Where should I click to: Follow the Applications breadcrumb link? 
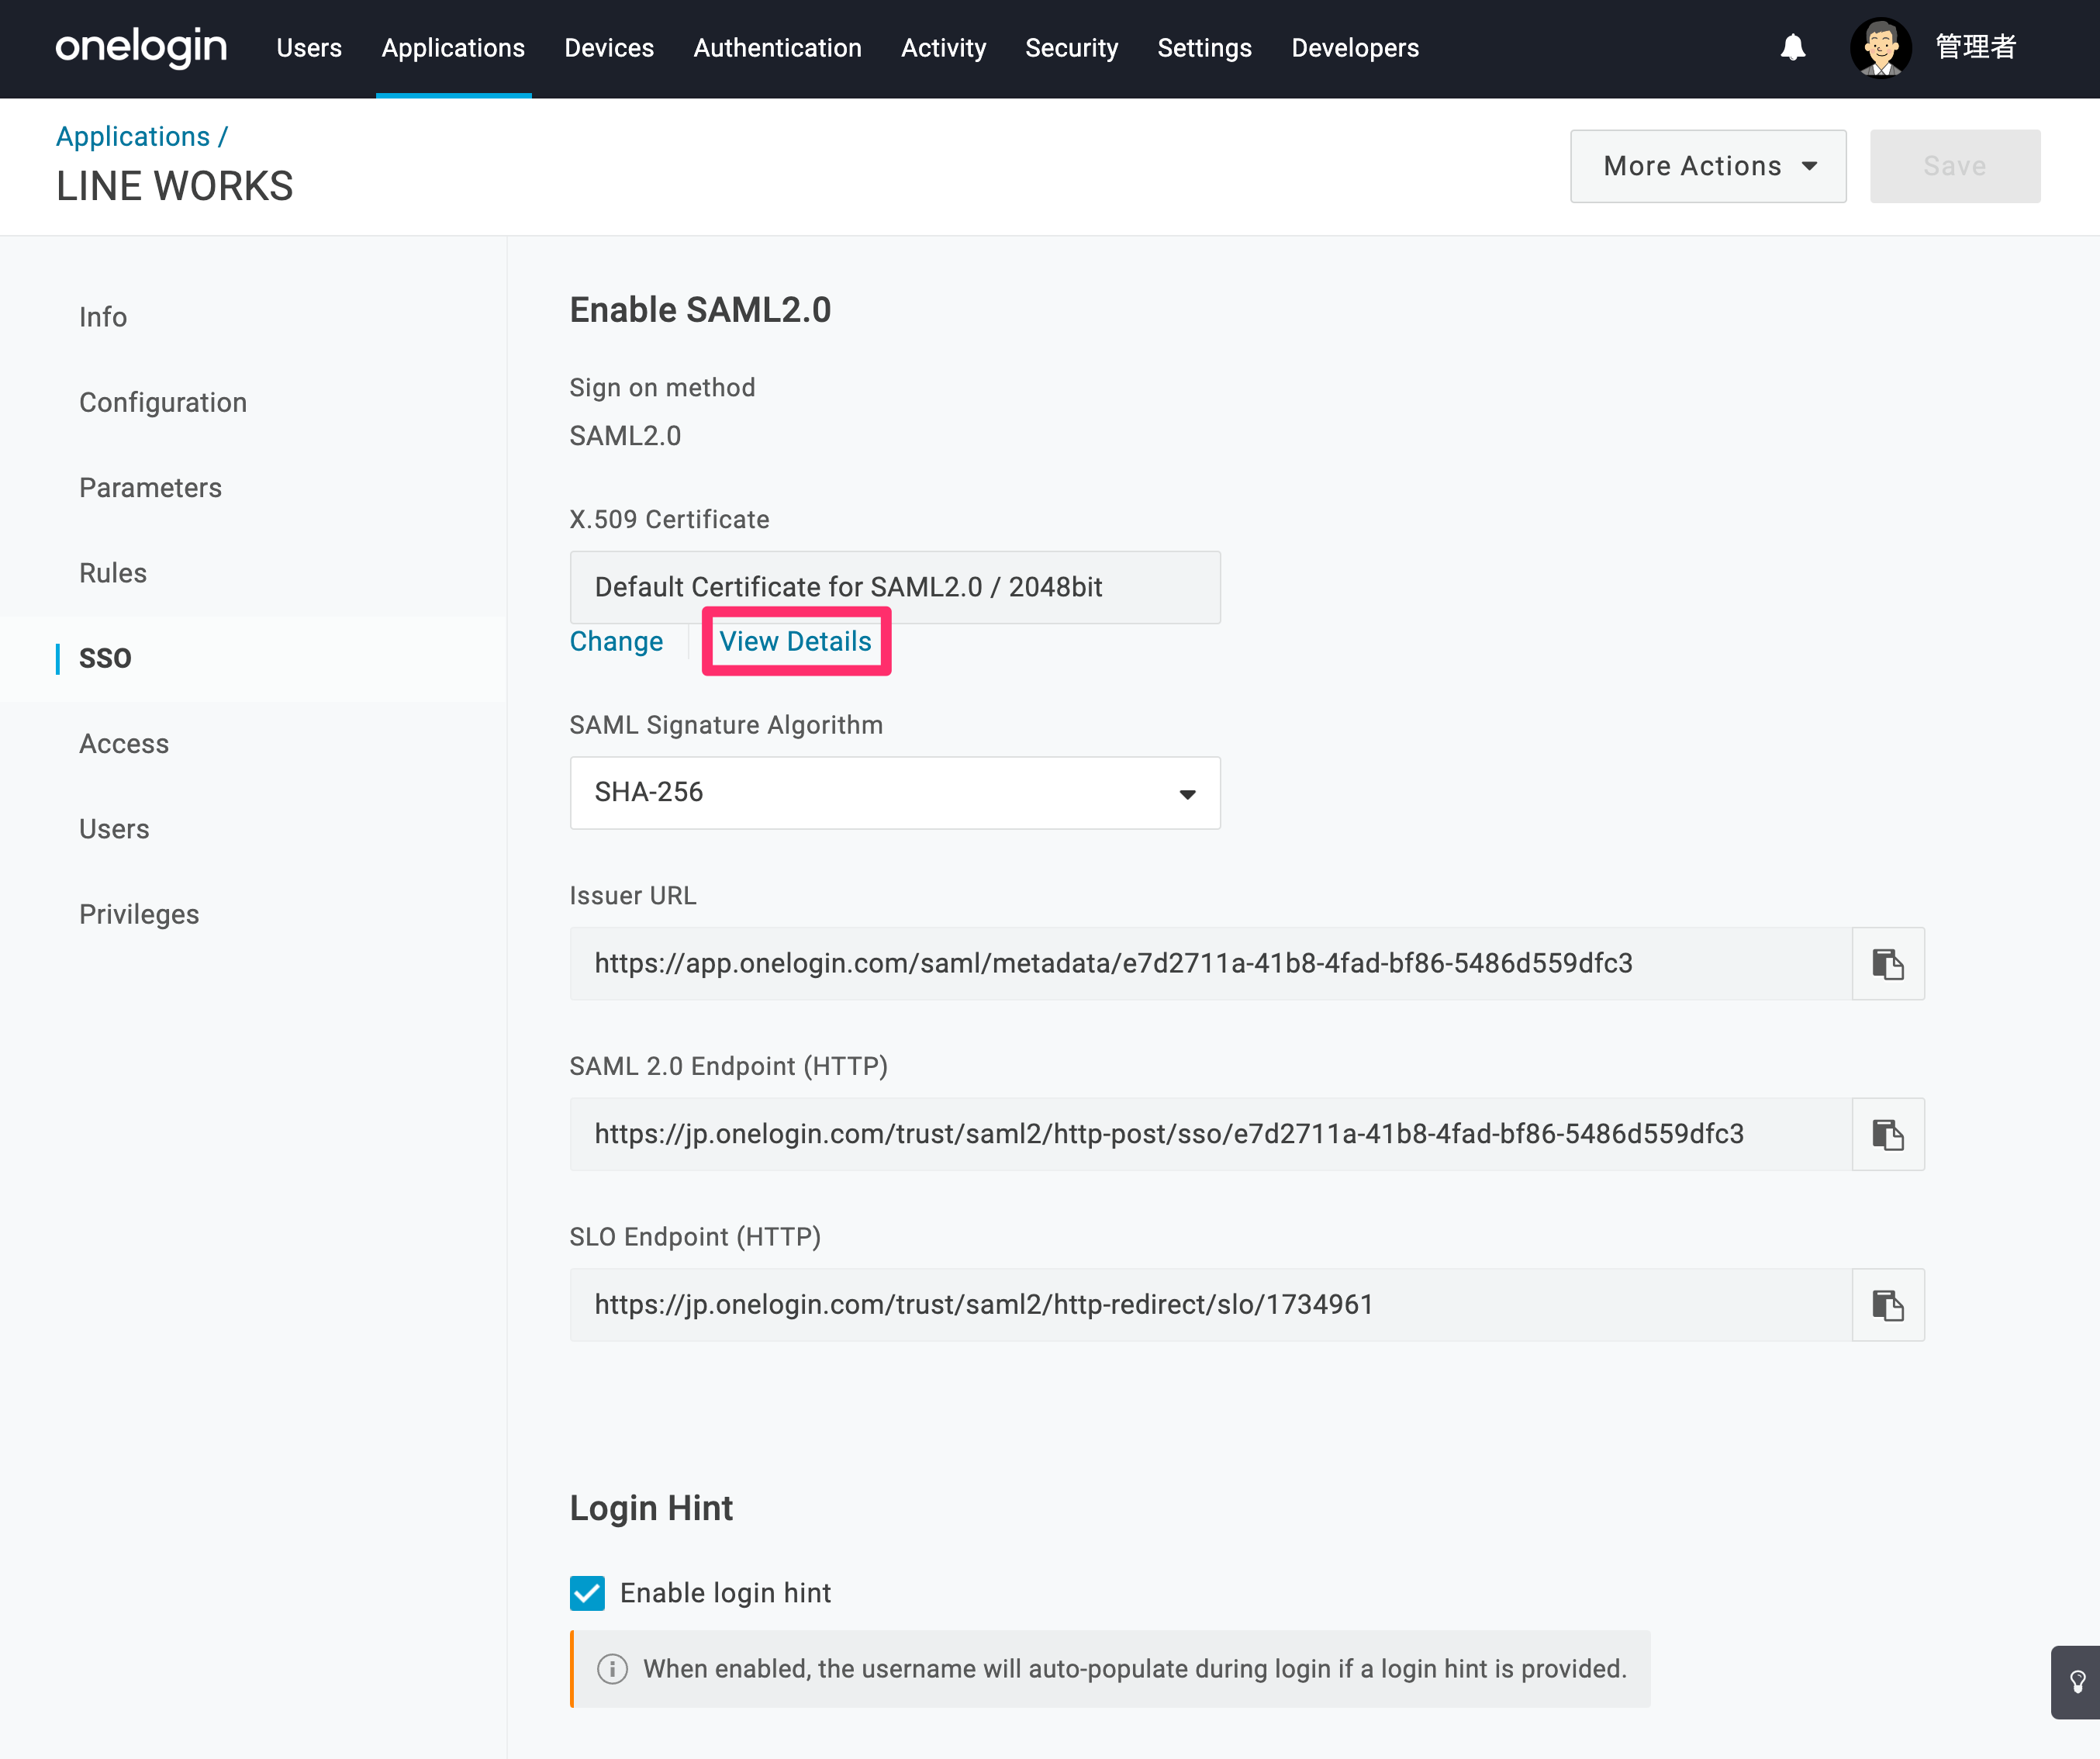coord(133,136)
